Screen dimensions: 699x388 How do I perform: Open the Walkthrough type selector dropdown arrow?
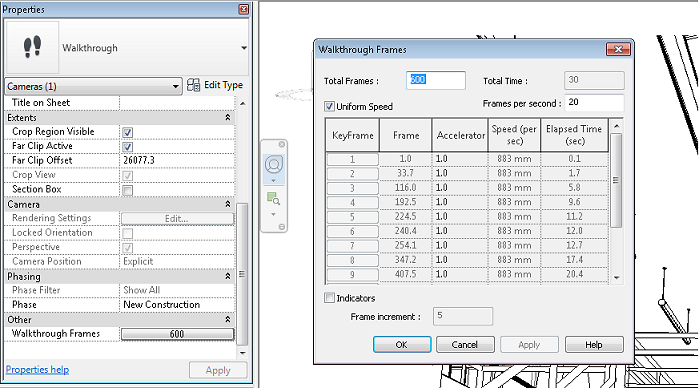[x=244, y=48]
